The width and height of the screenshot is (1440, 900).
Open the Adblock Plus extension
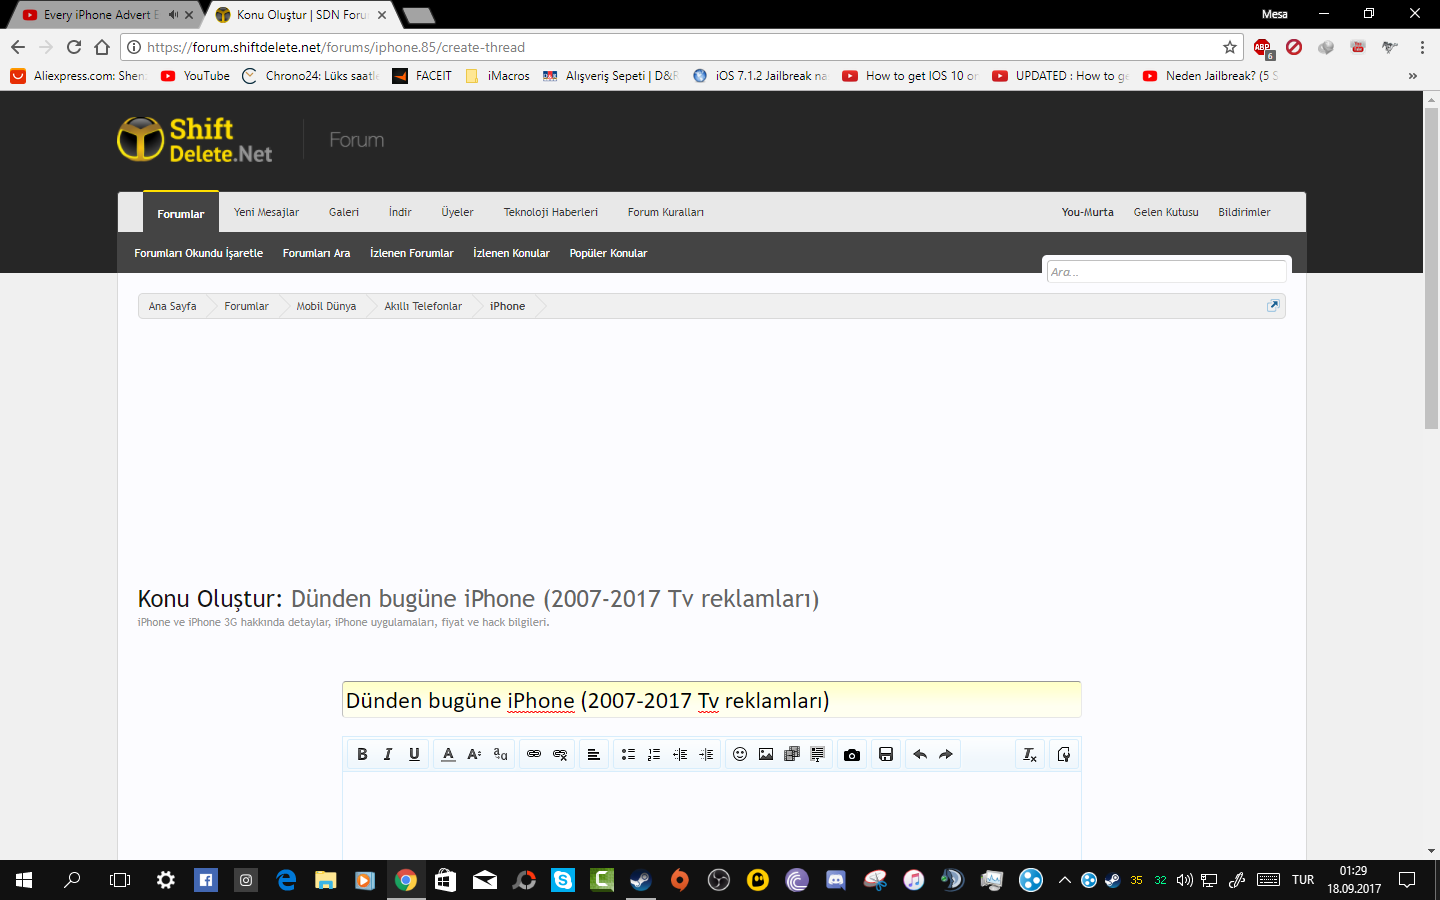click(1263, 47)
